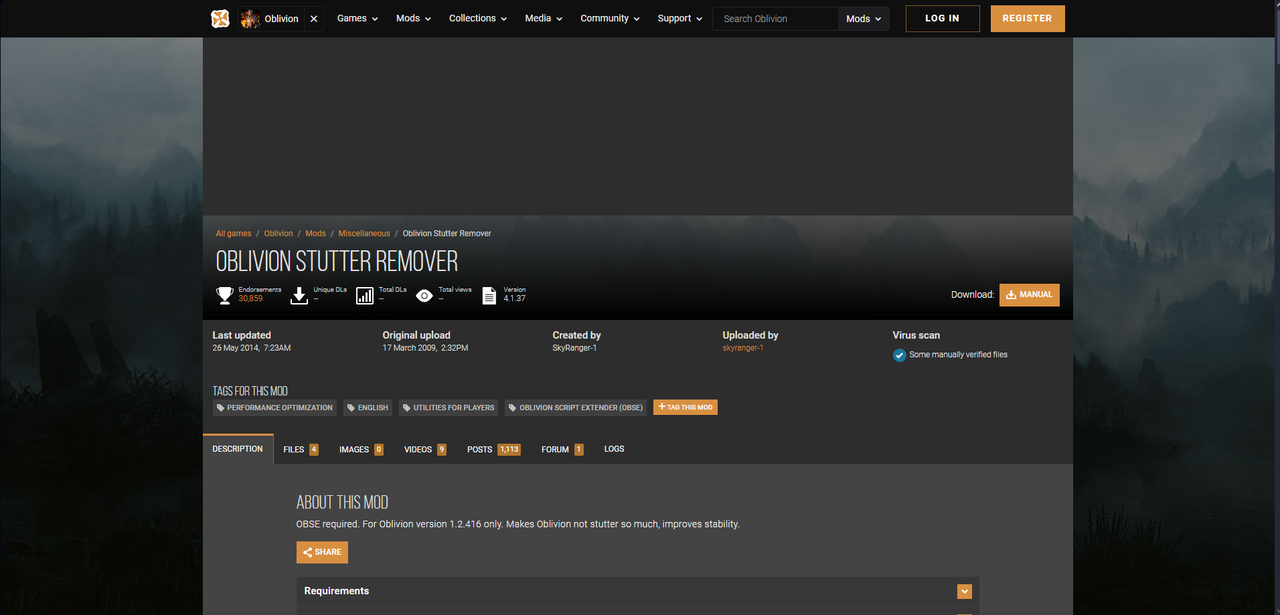The image size is (1280, 615).
Task: Switch to the FILES tab
Action: [x=301, y=450]
